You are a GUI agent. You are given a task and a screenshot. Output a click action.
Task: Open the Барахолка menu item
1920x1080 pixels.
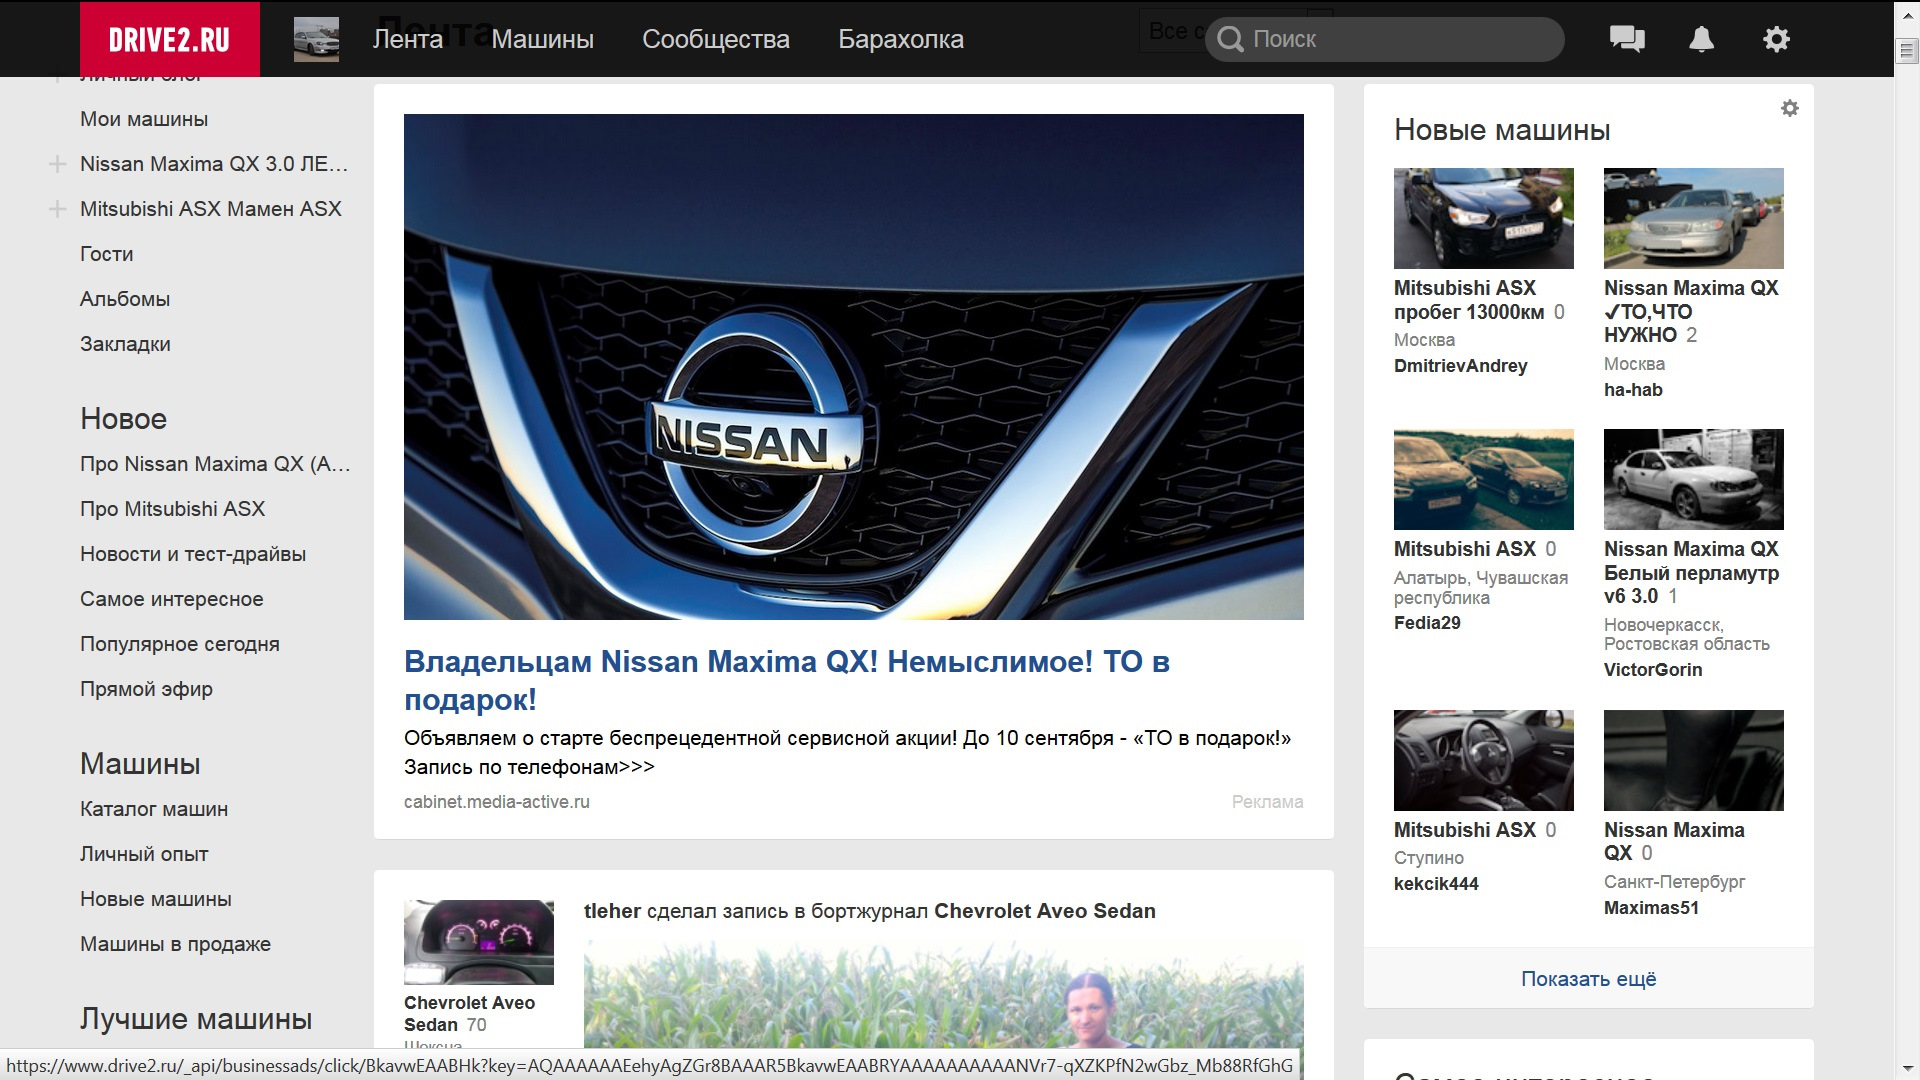click(901, 39)
